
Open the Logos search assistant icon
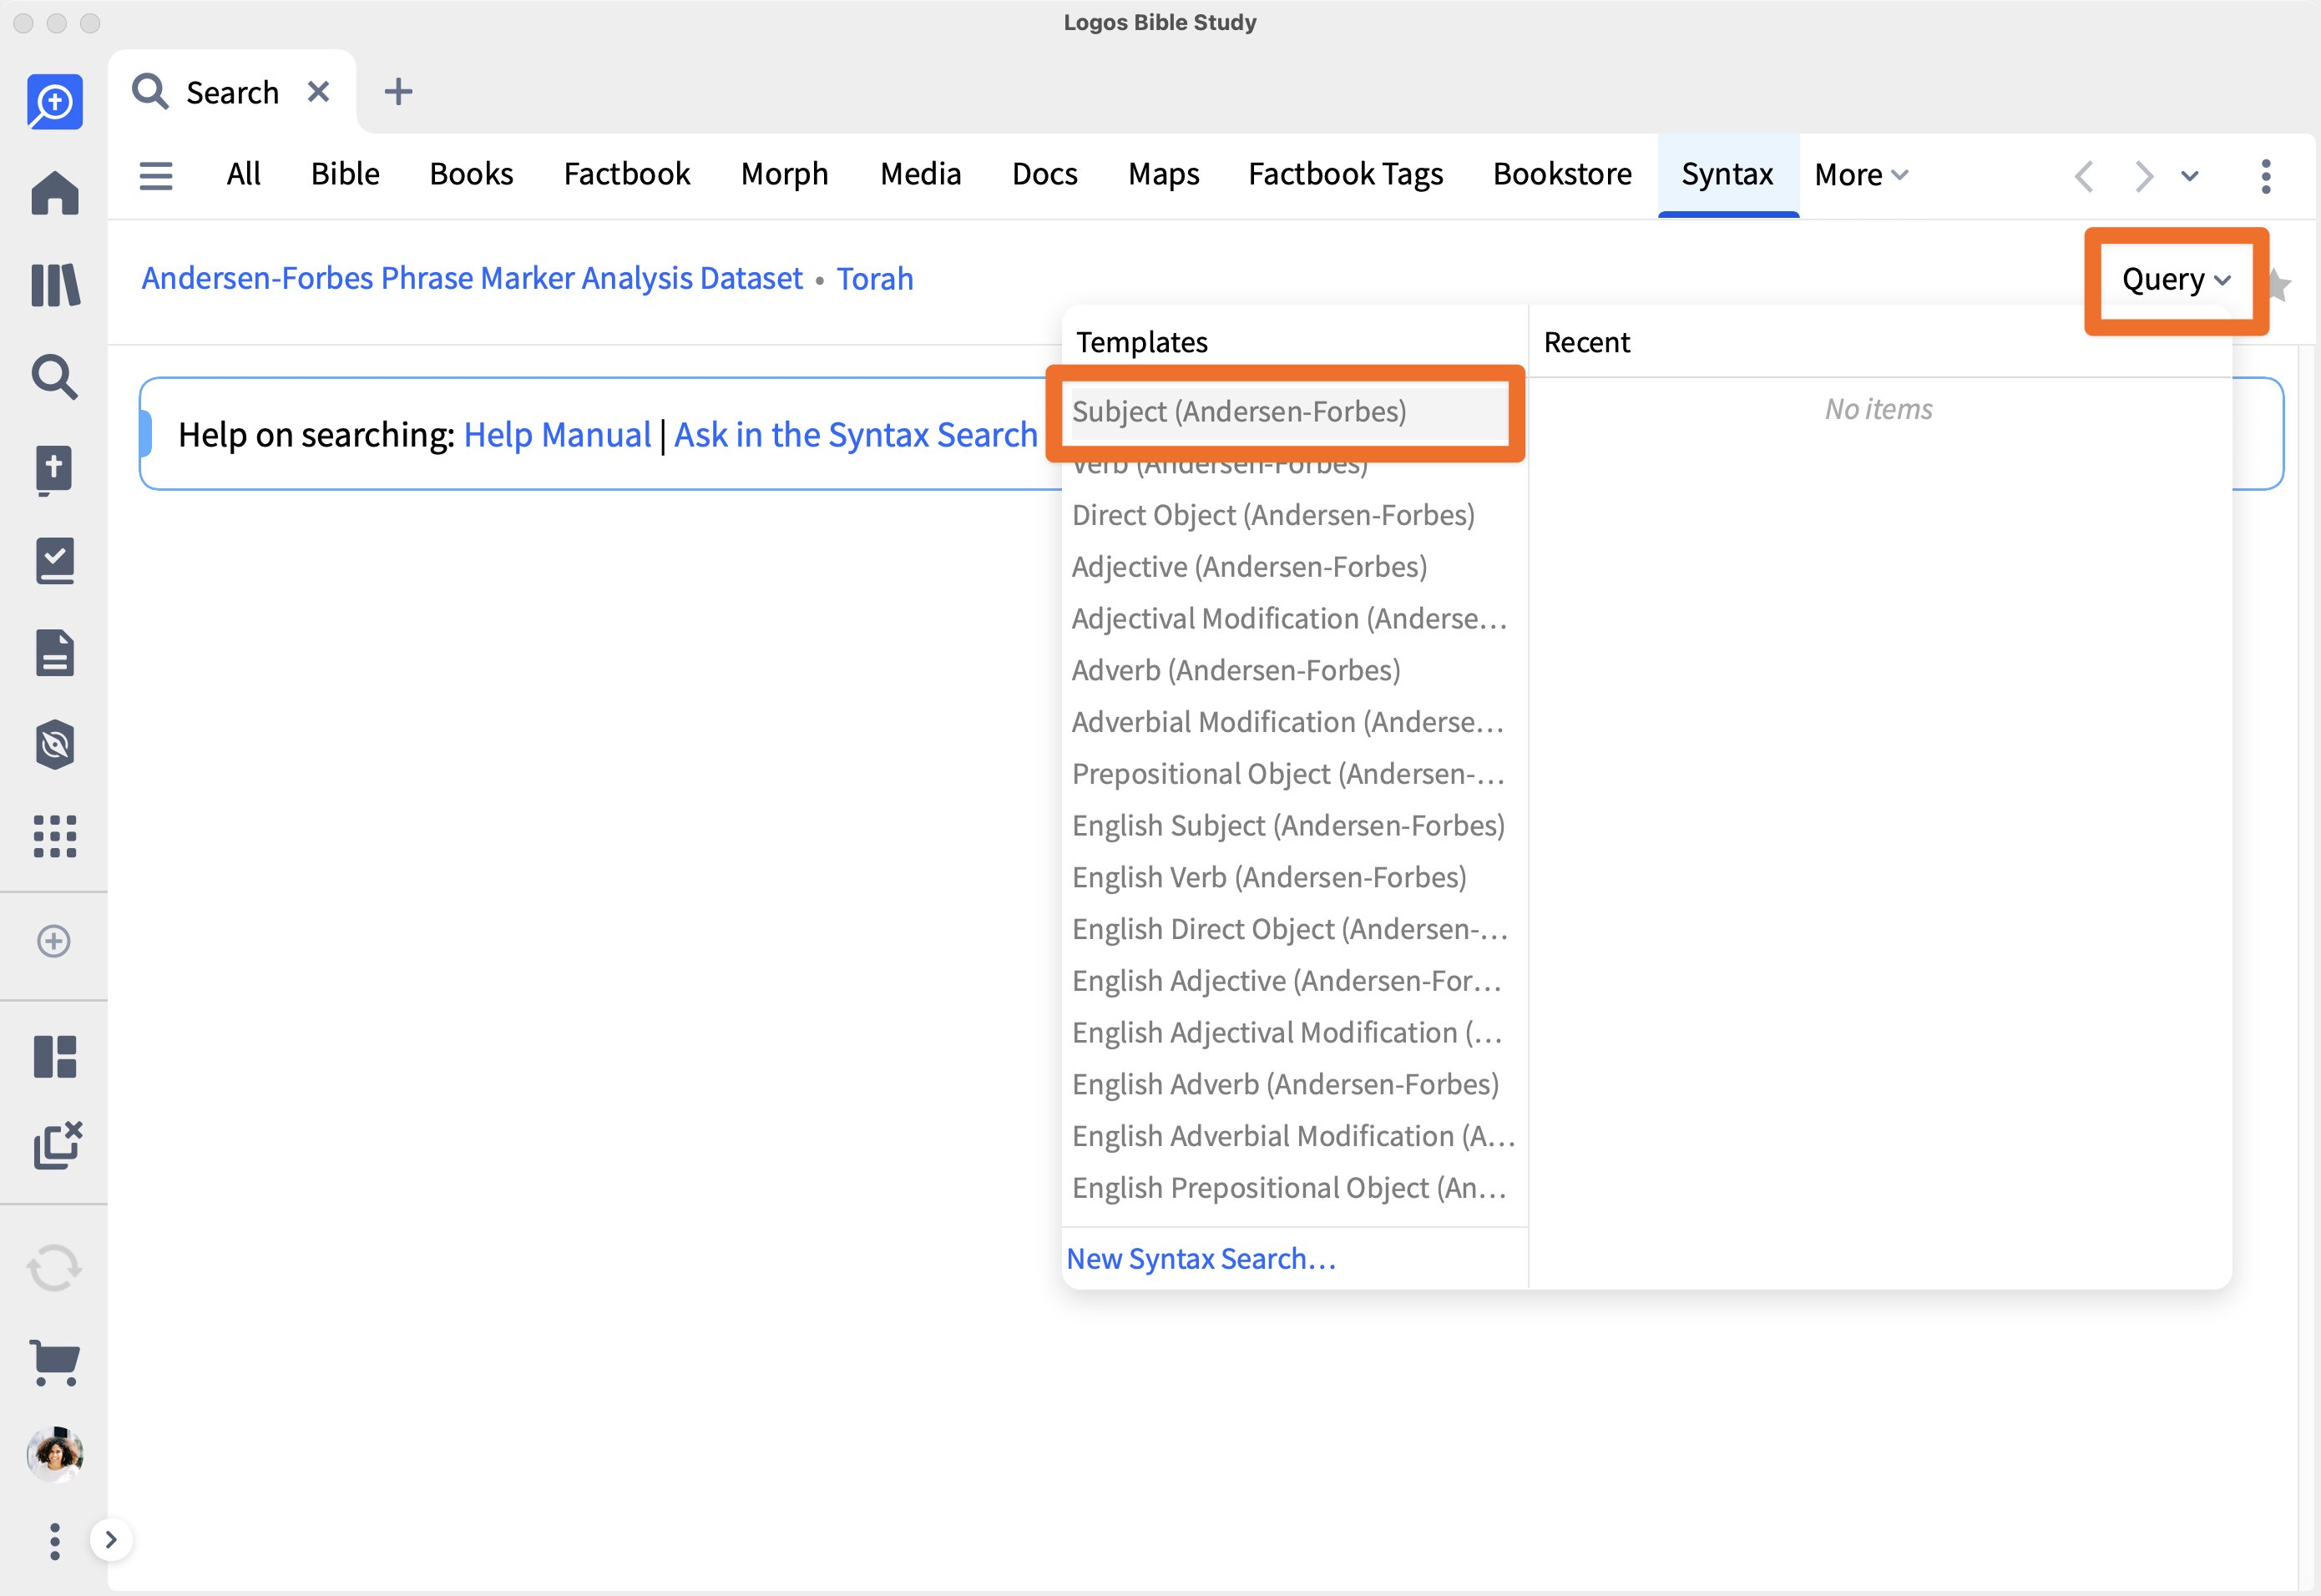54,101
